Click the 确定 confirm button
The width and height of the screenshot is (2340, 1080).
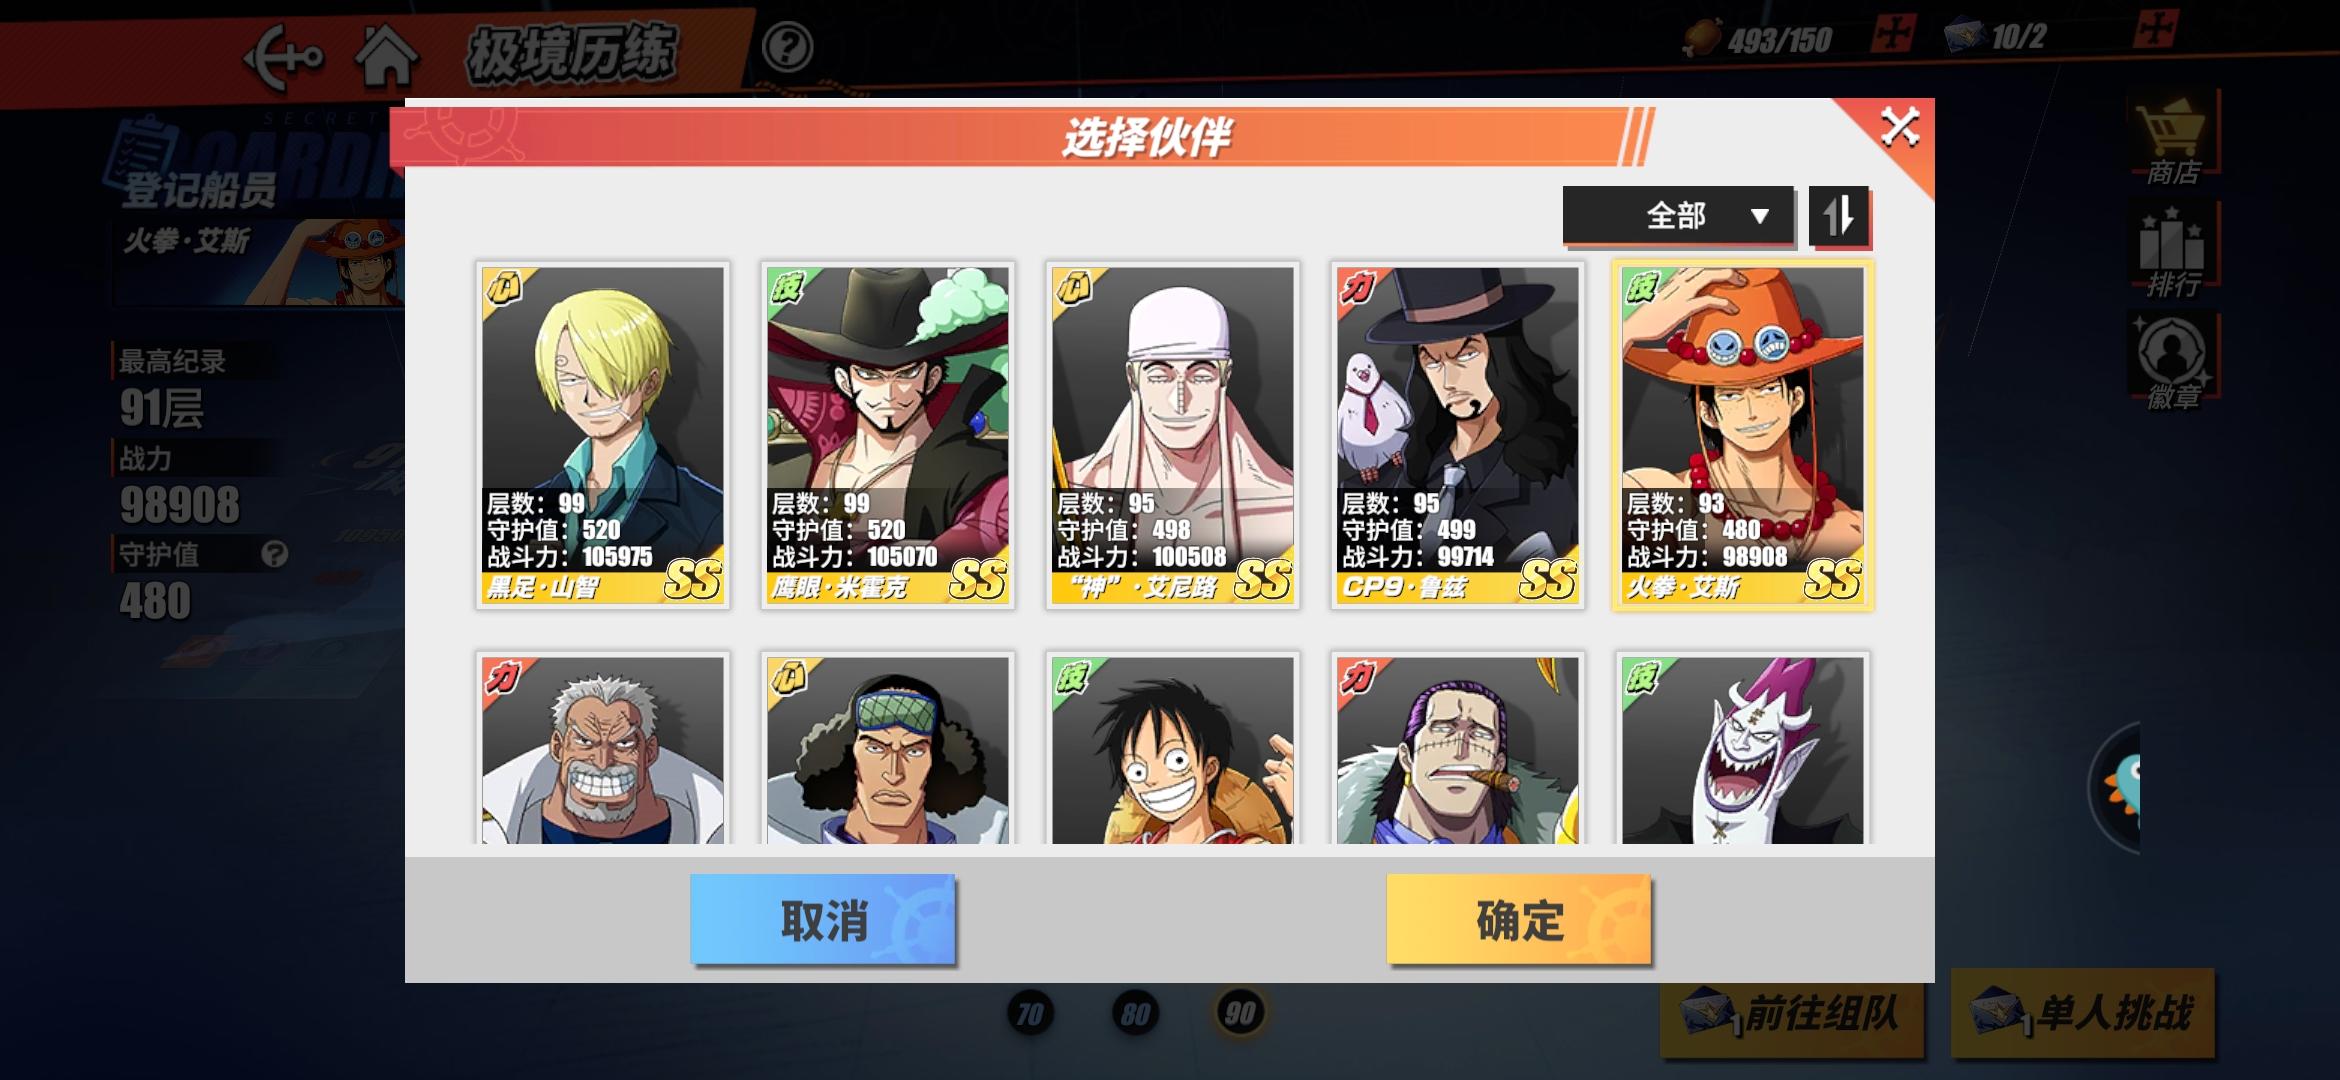[1518, 919]
